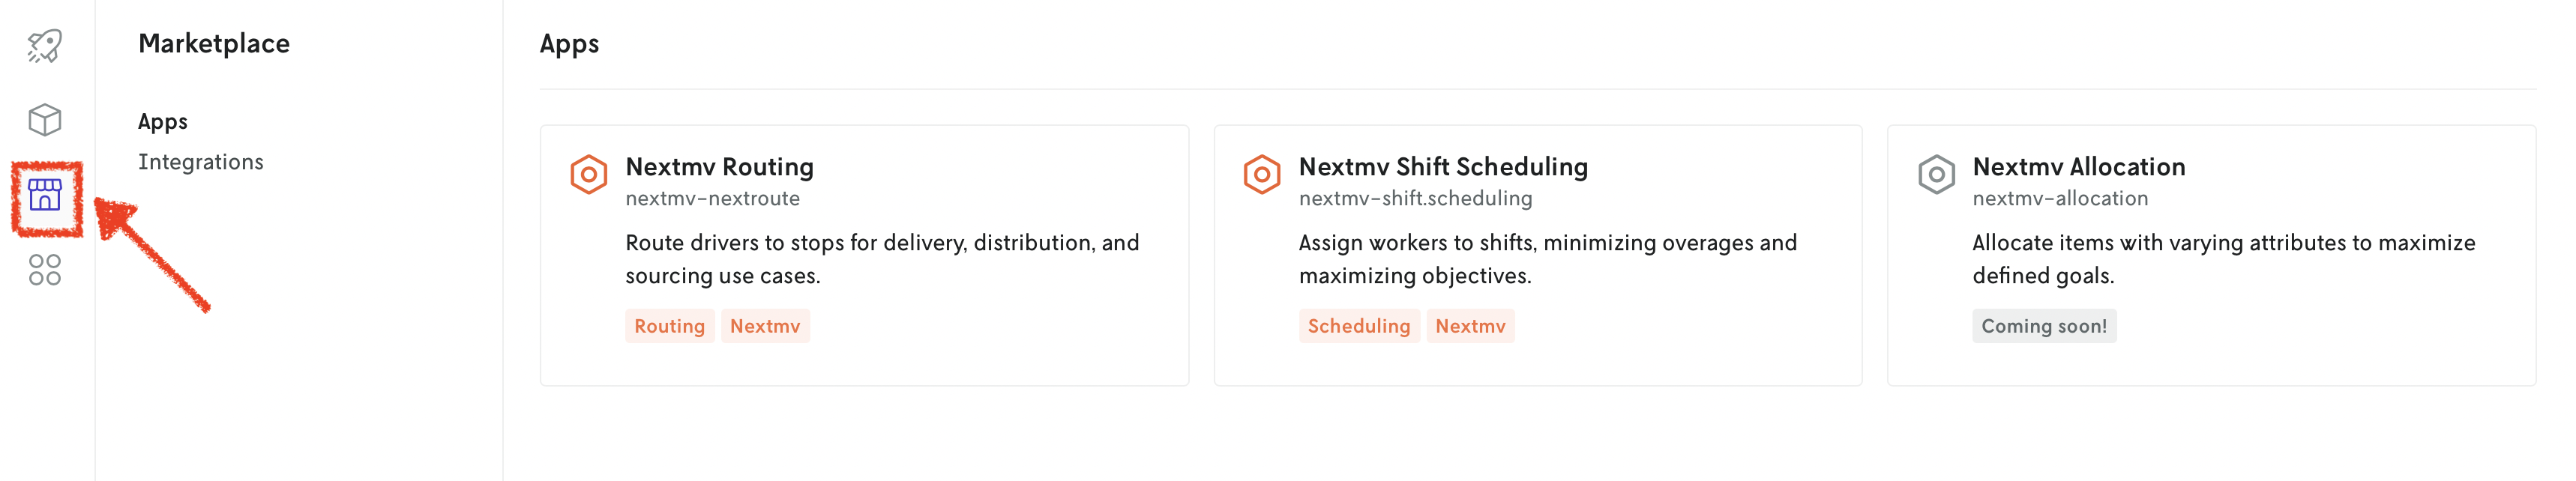Click the Route drivers to stops description
Image resolution: width=2576 pixels, height=481 pixels.
(882, 259)
